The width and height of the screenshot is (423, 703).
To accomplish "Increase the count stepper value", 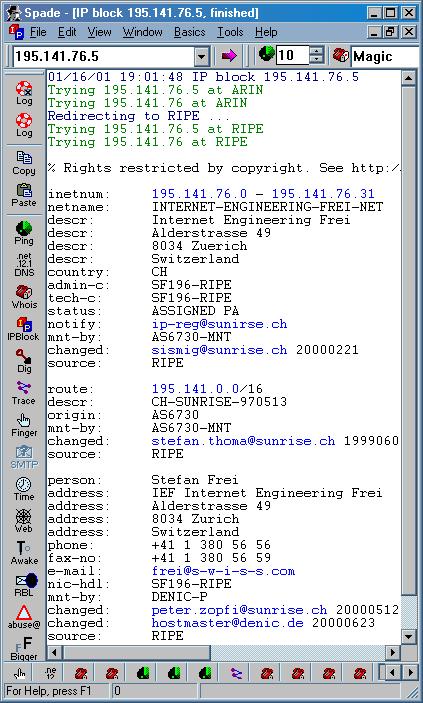I will tap(317, 51).
